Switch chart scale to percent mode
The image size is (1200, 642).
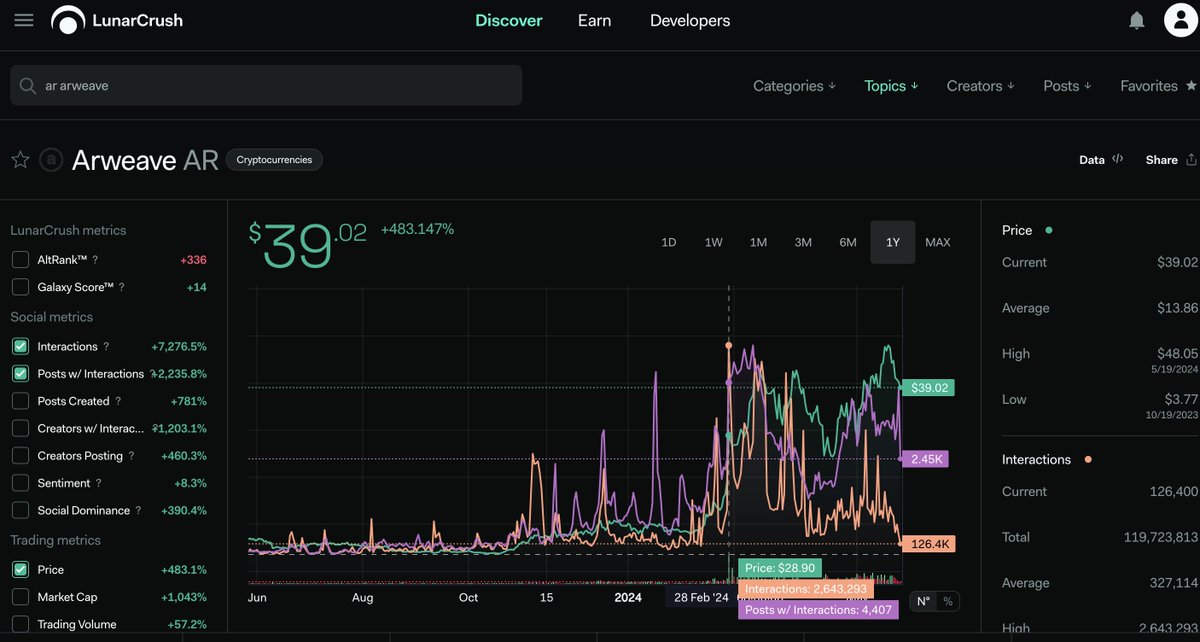click(947, 602)
